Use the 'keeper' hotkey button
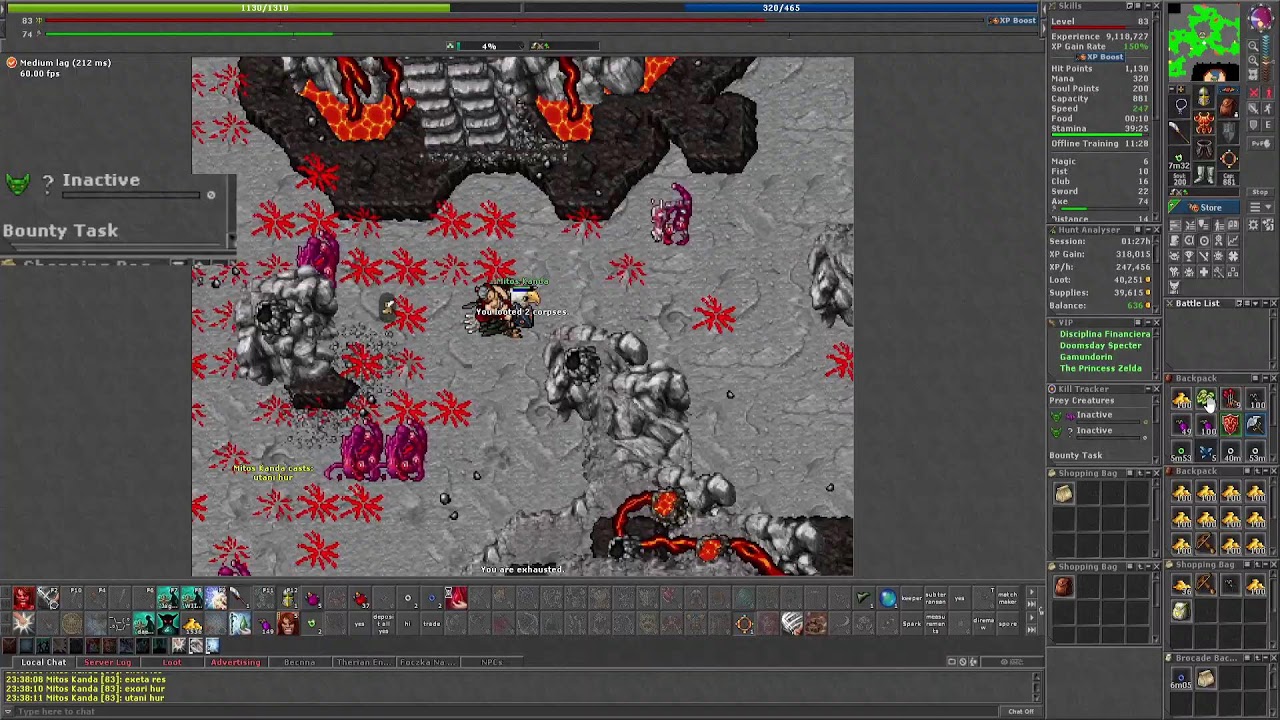The width and height of the screenshot is (1280, 720). point(911,598)
